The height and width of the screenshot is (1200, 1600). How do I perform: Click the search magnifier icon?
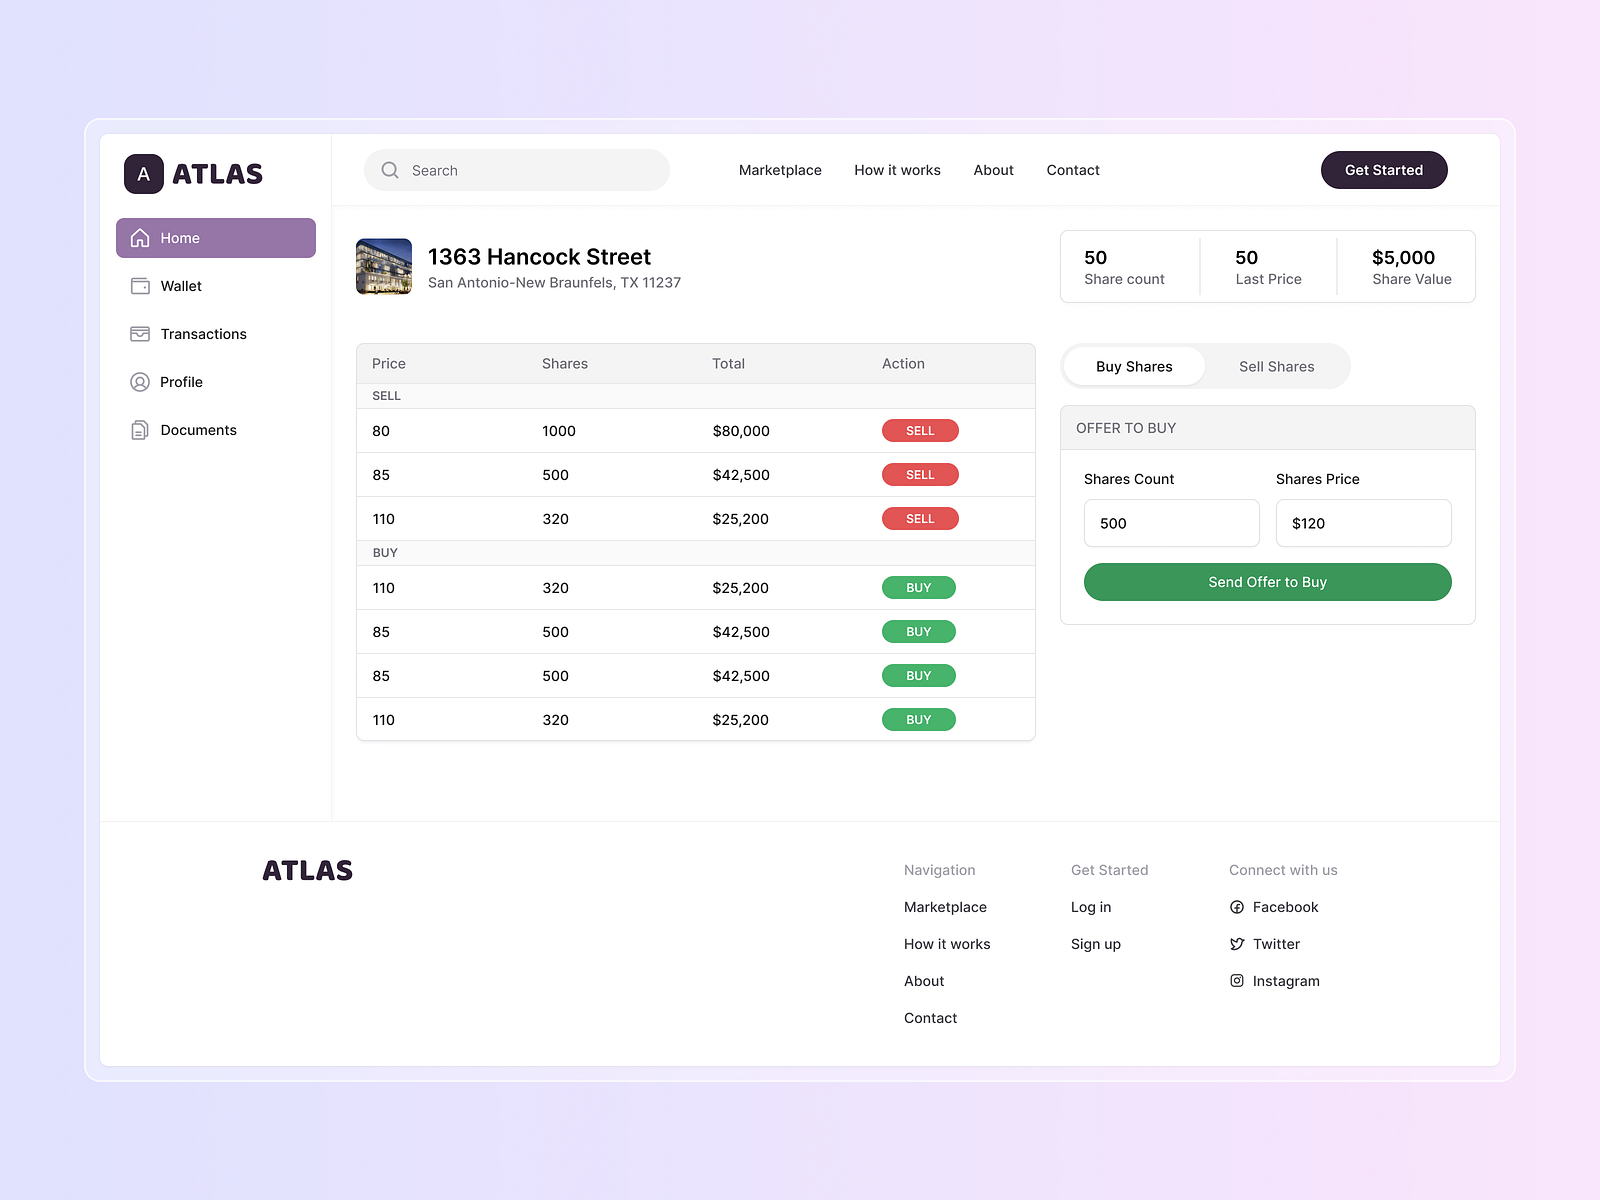point(390,170)
